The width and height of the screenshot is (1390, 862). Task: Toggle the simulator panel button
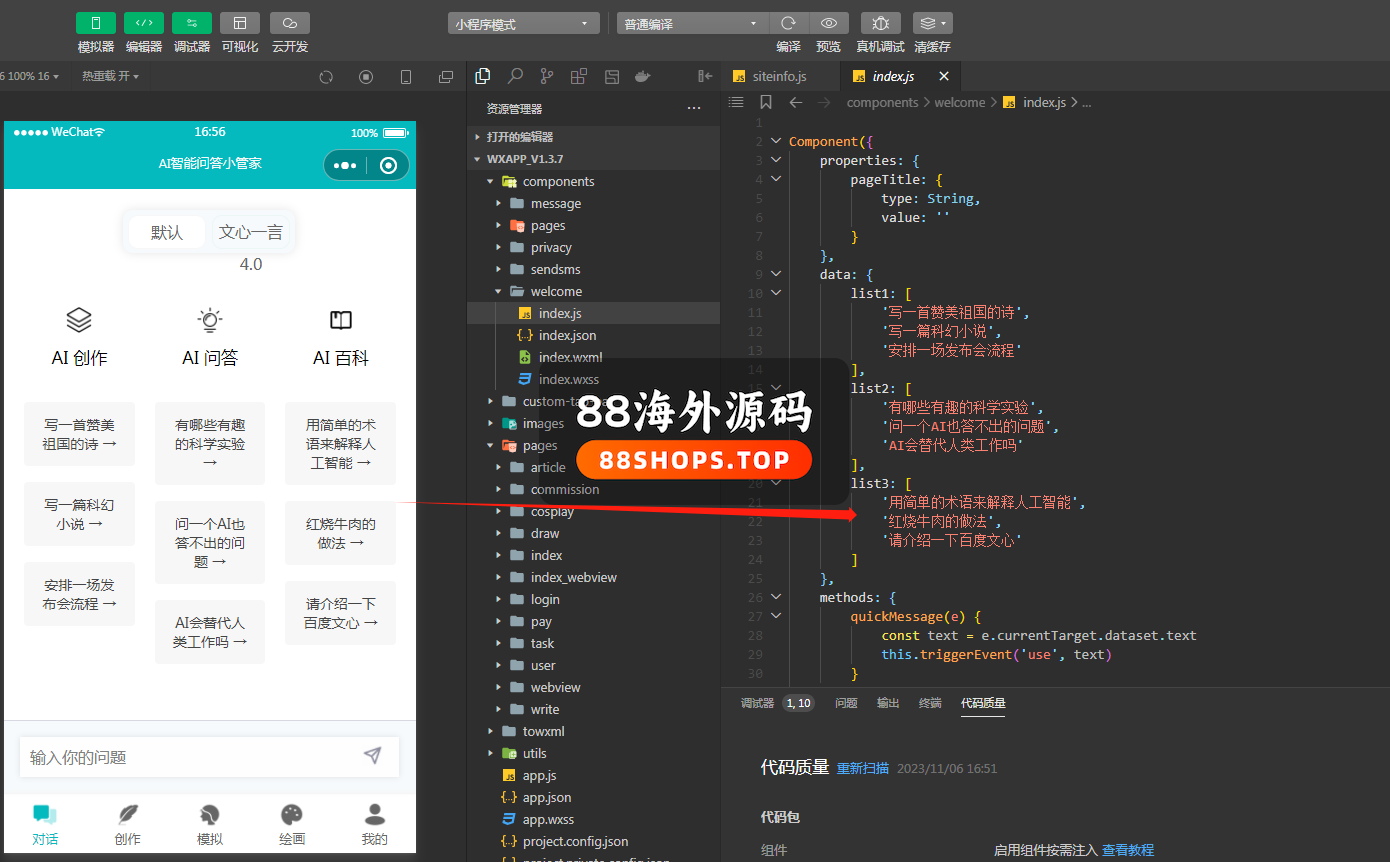pyautogui.click(x=96, y=23)
